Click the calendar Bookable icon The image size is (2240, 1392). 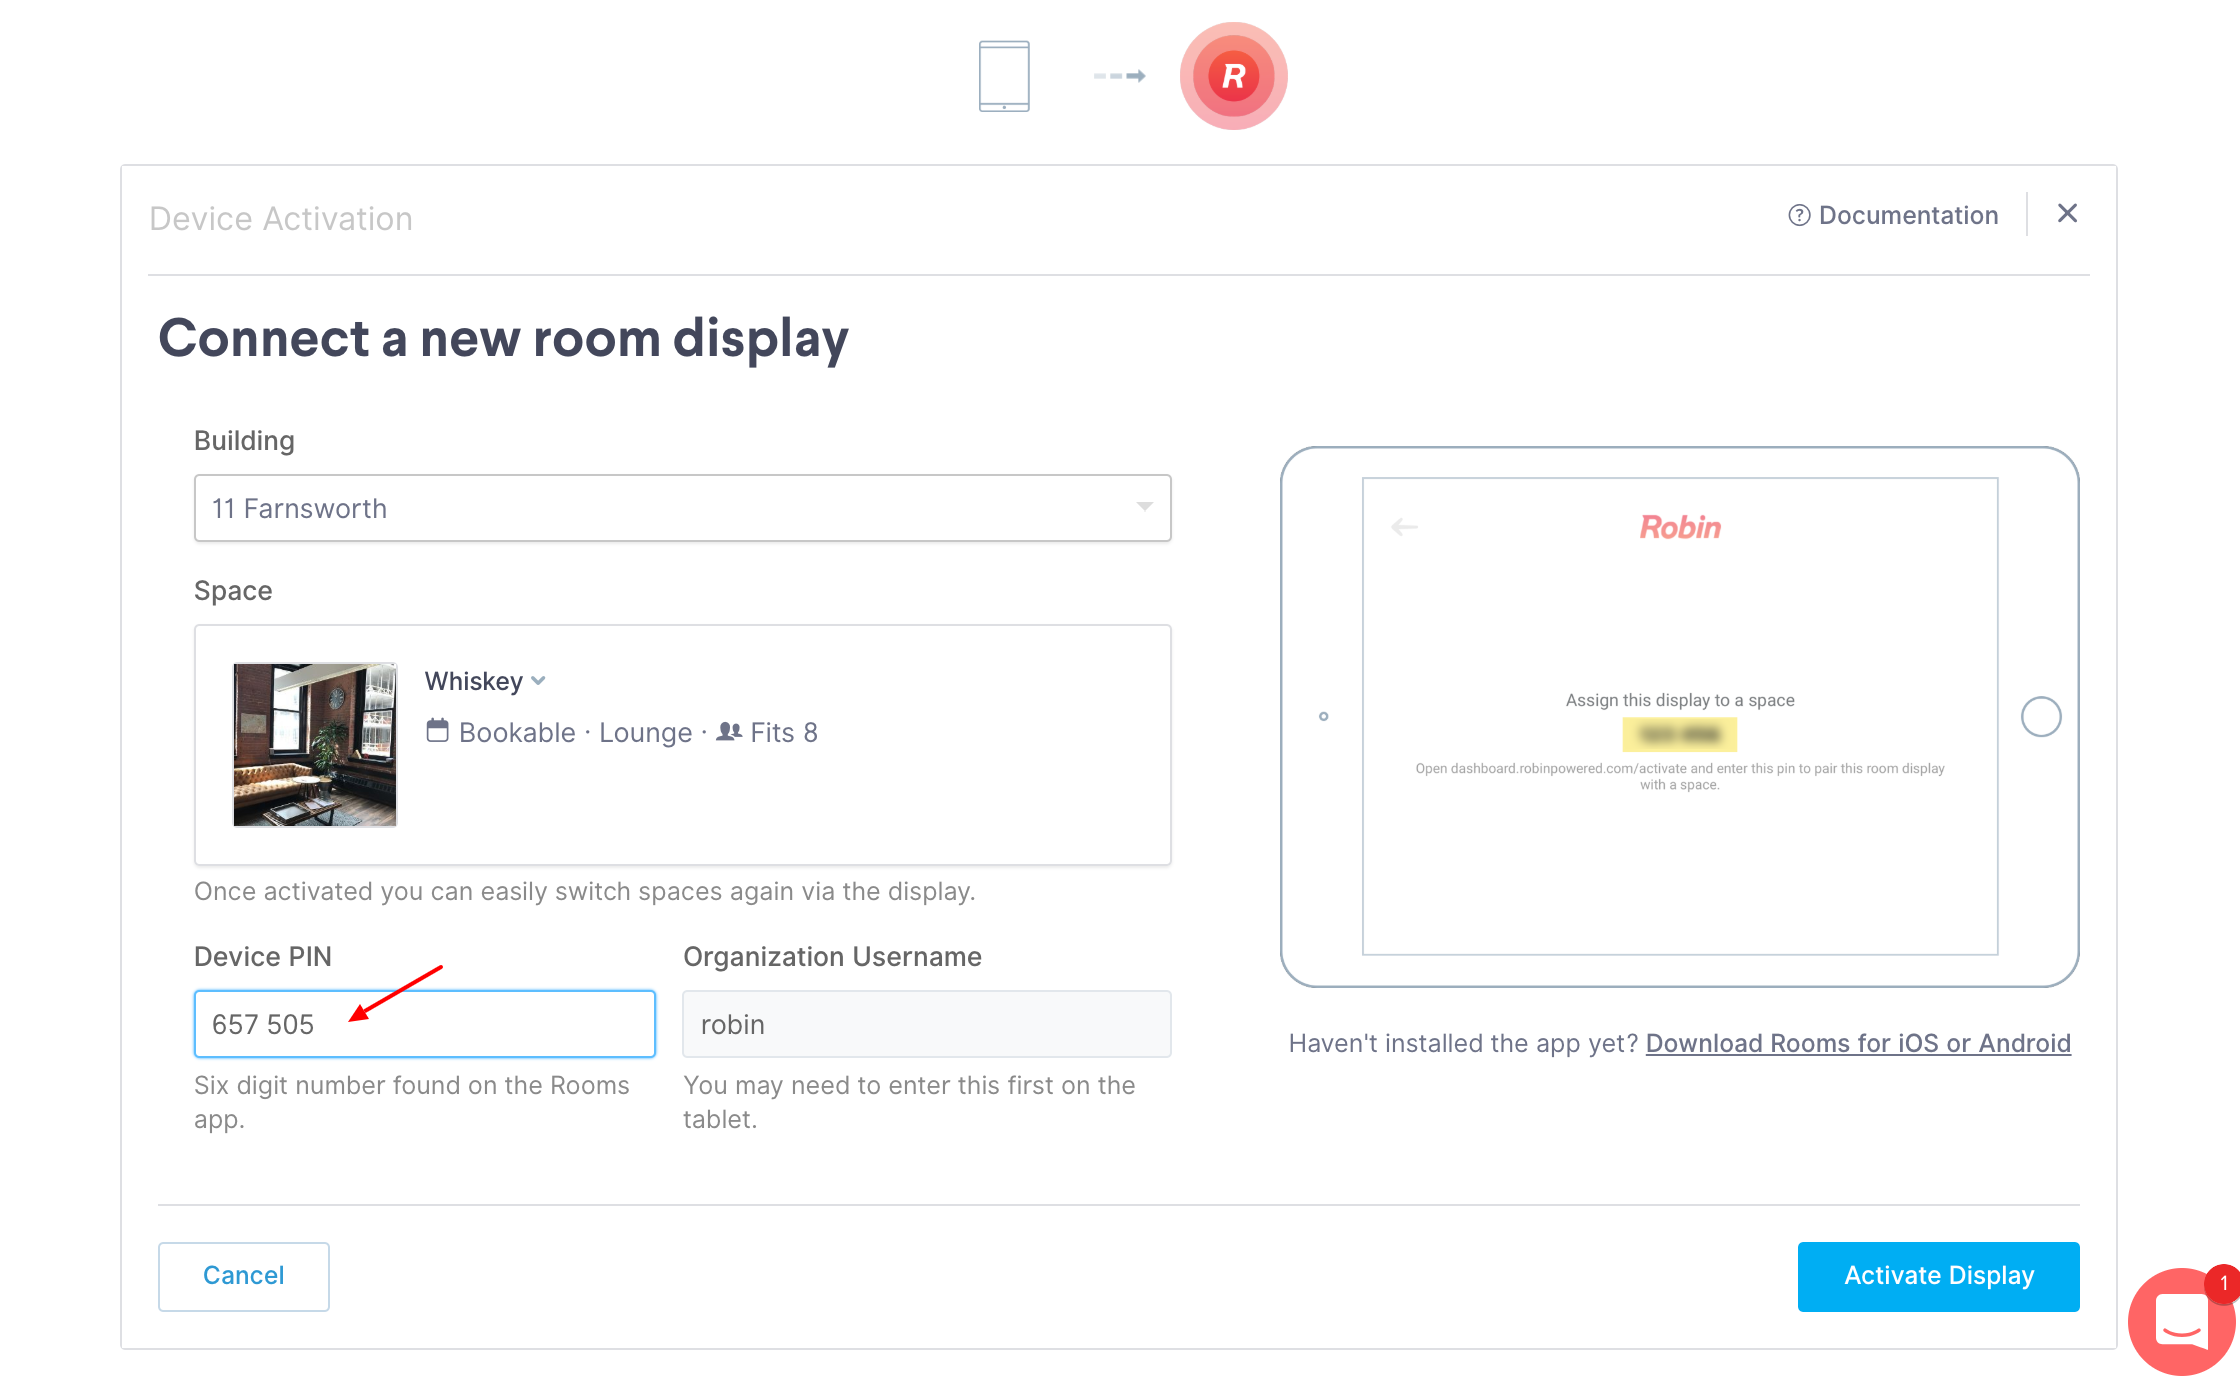[x=437, y=731]
